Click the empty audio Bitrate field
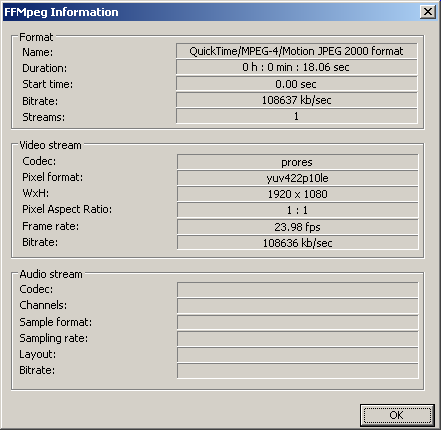 coord(297,371)
